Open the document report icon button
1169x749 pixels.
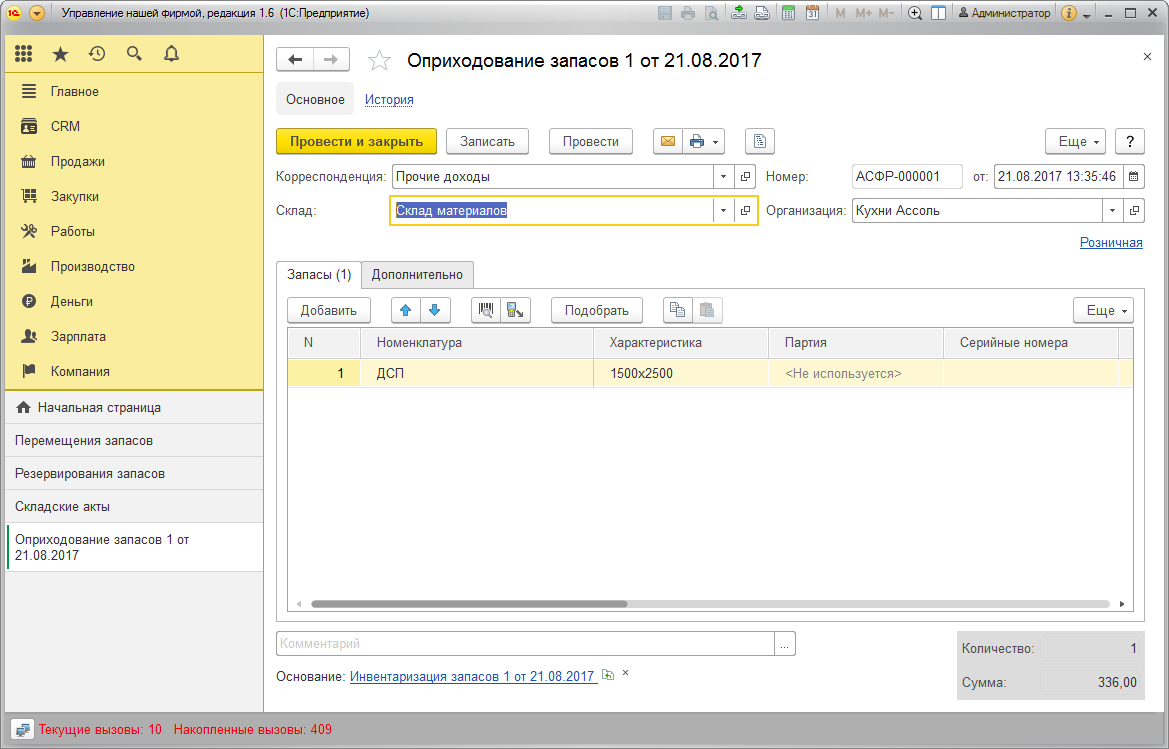[760, 142]
